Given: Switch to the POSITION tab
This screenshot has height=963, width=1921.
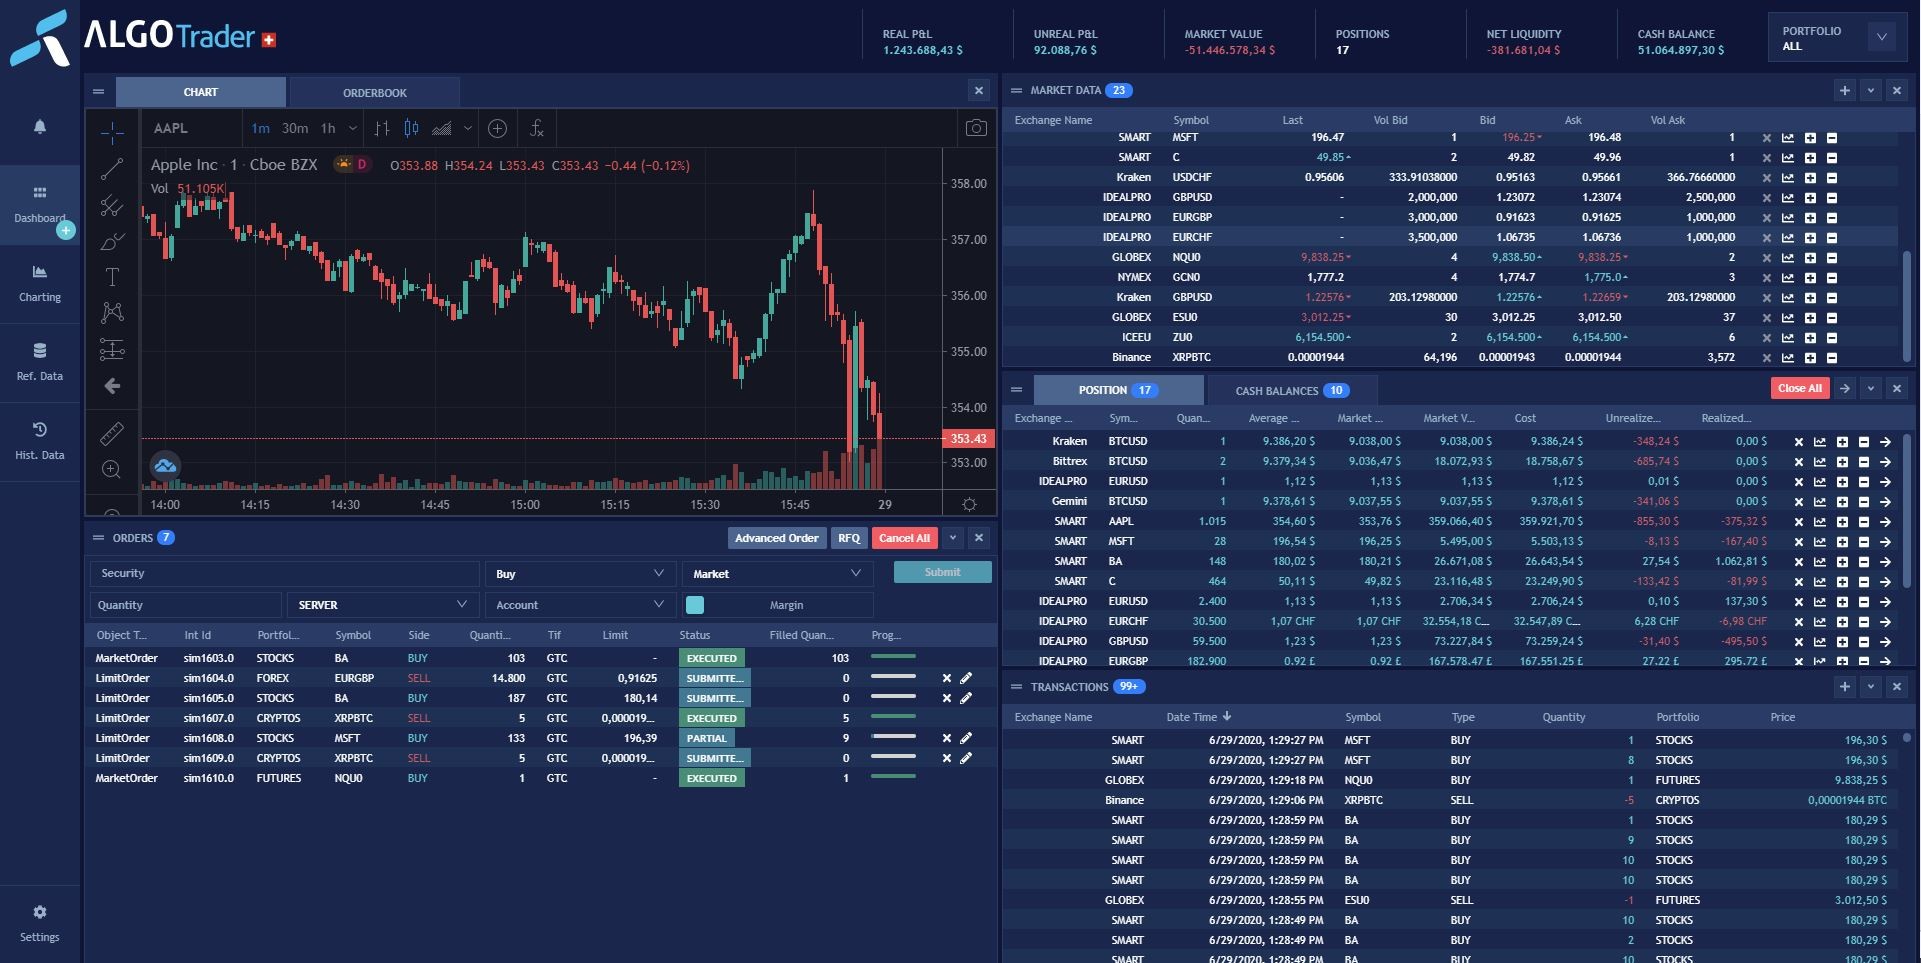Looking at the screenshot, I should [x=1118, y=390].
